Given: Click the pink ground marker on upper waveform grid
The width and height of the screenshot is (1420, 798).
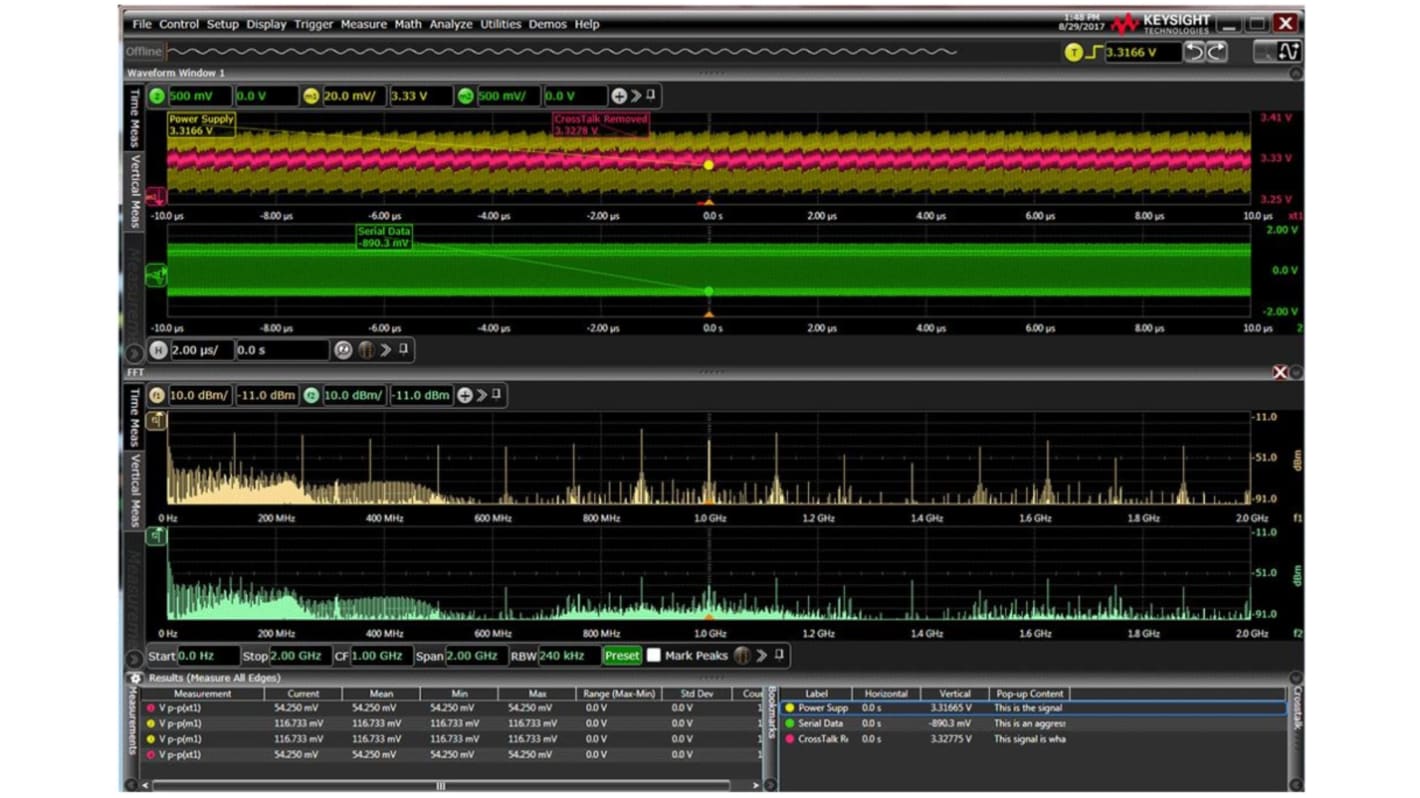Looking at the screenshot, I should click(x=157, y=196).
